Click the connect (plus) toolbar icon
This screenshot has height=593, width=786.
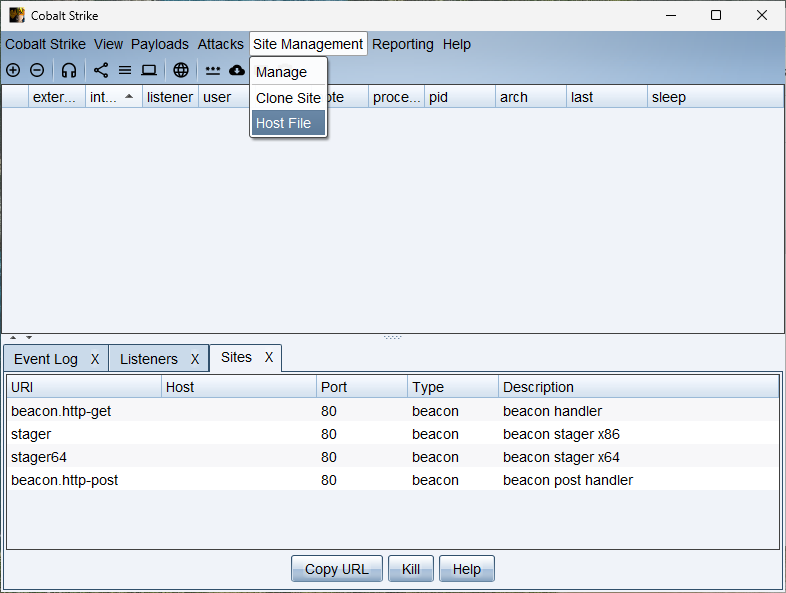(13, 70)
